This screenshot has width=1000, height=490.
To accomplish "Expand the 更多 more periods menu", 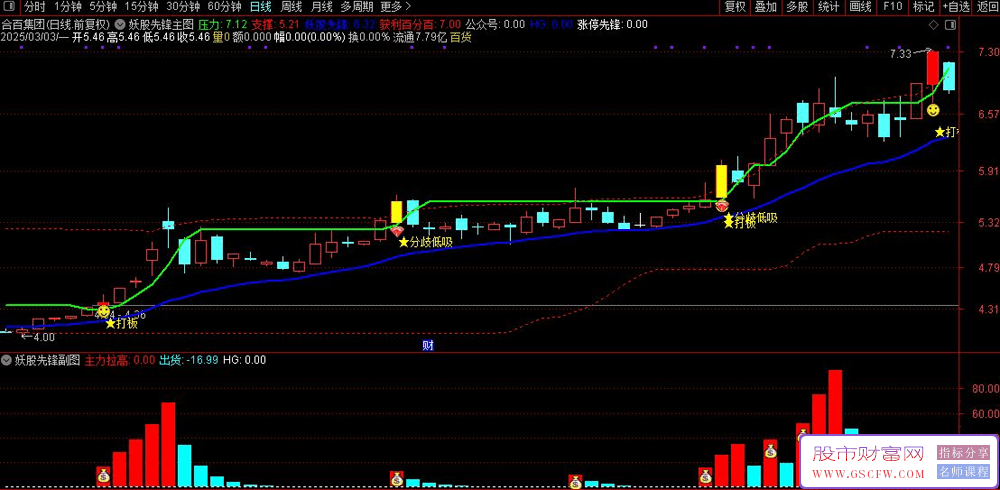I will point(395,7).
